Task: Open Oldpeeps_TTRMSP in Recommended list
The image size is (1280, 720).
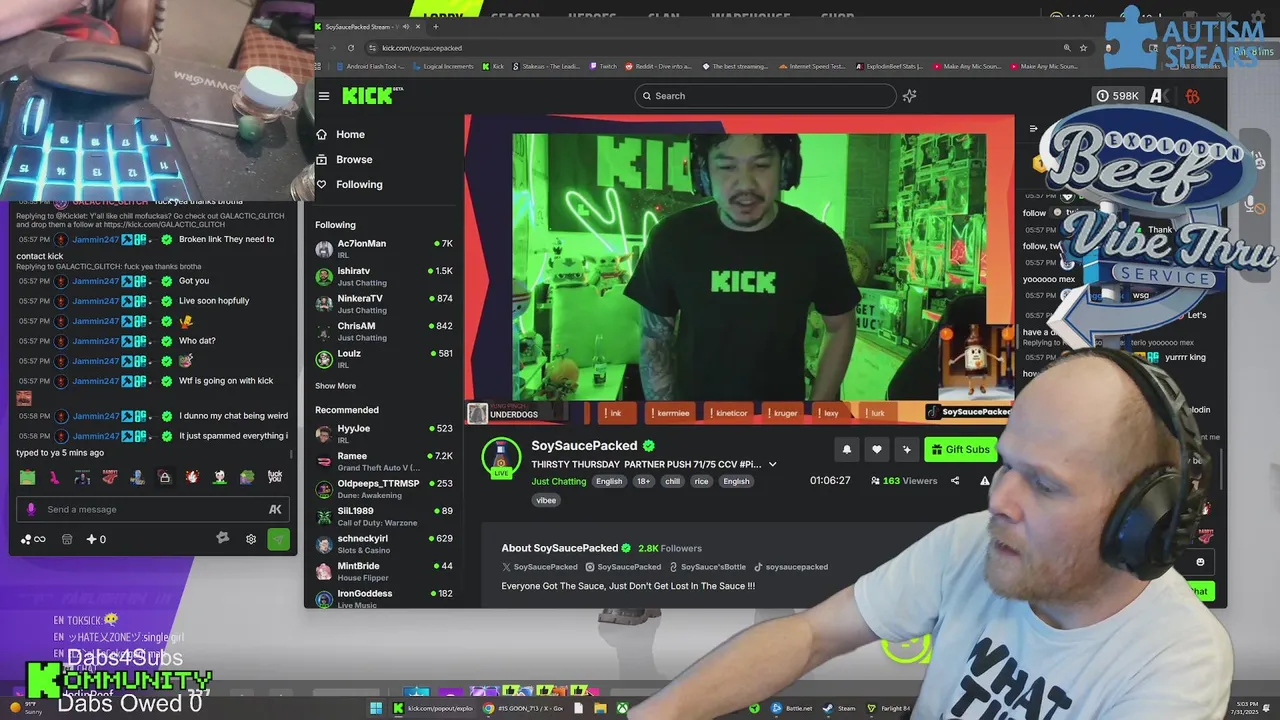Action: (384, 488)
